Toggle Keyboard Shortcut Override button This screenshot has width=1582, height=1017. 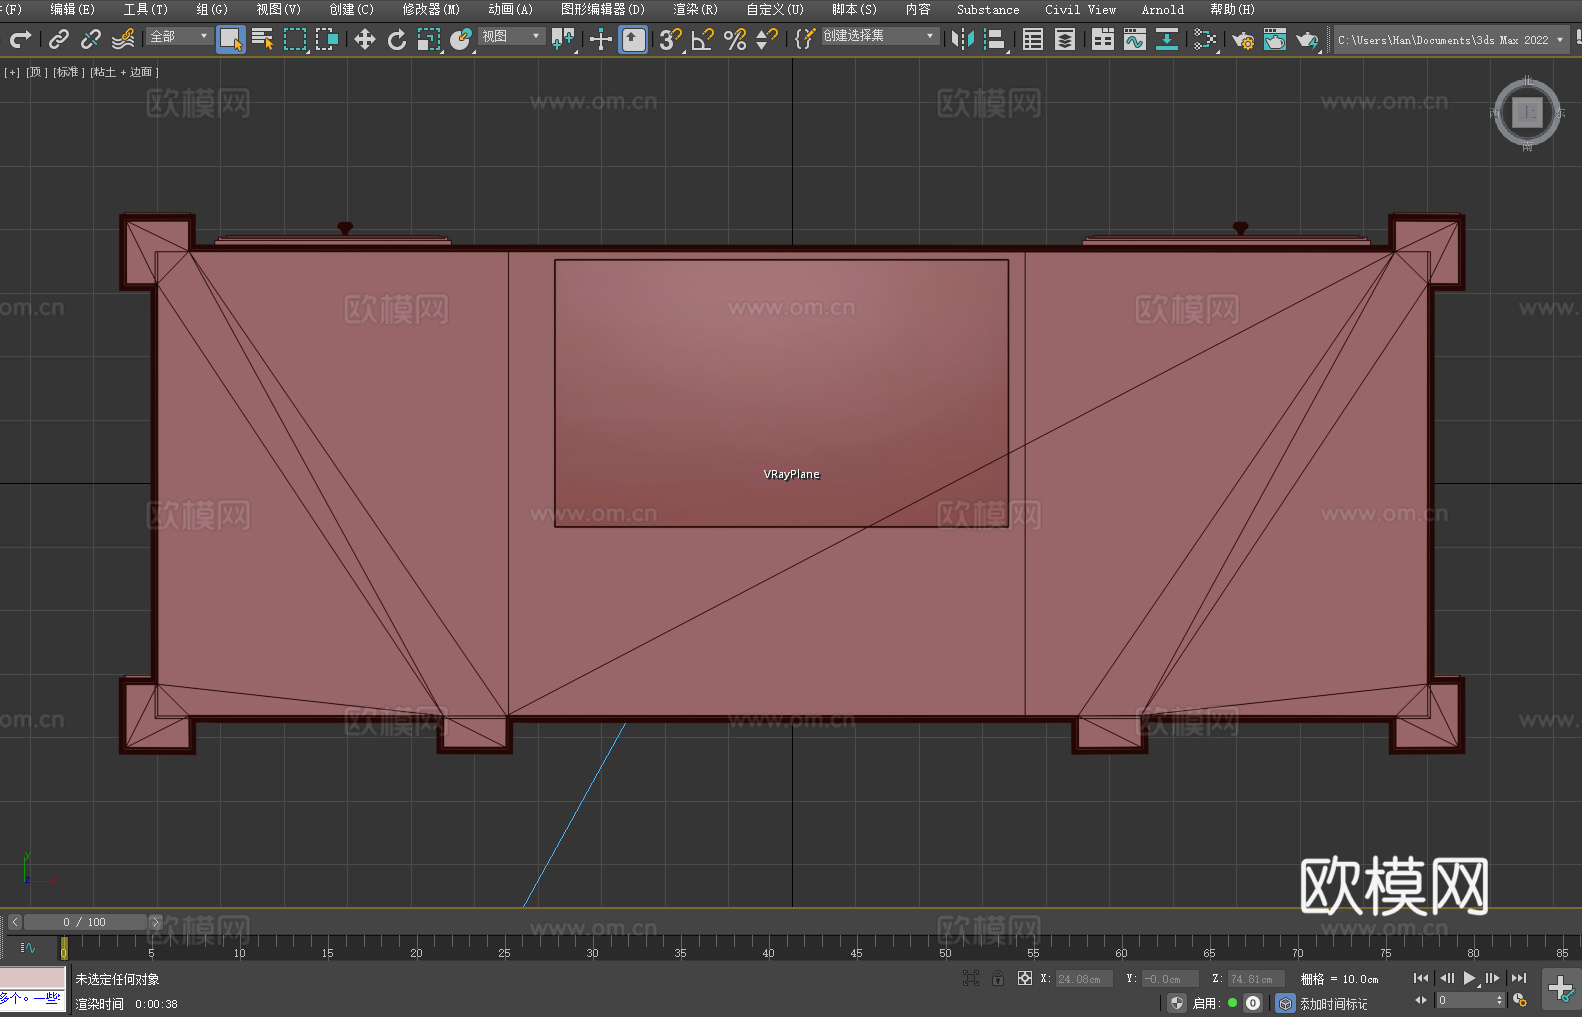633,39
